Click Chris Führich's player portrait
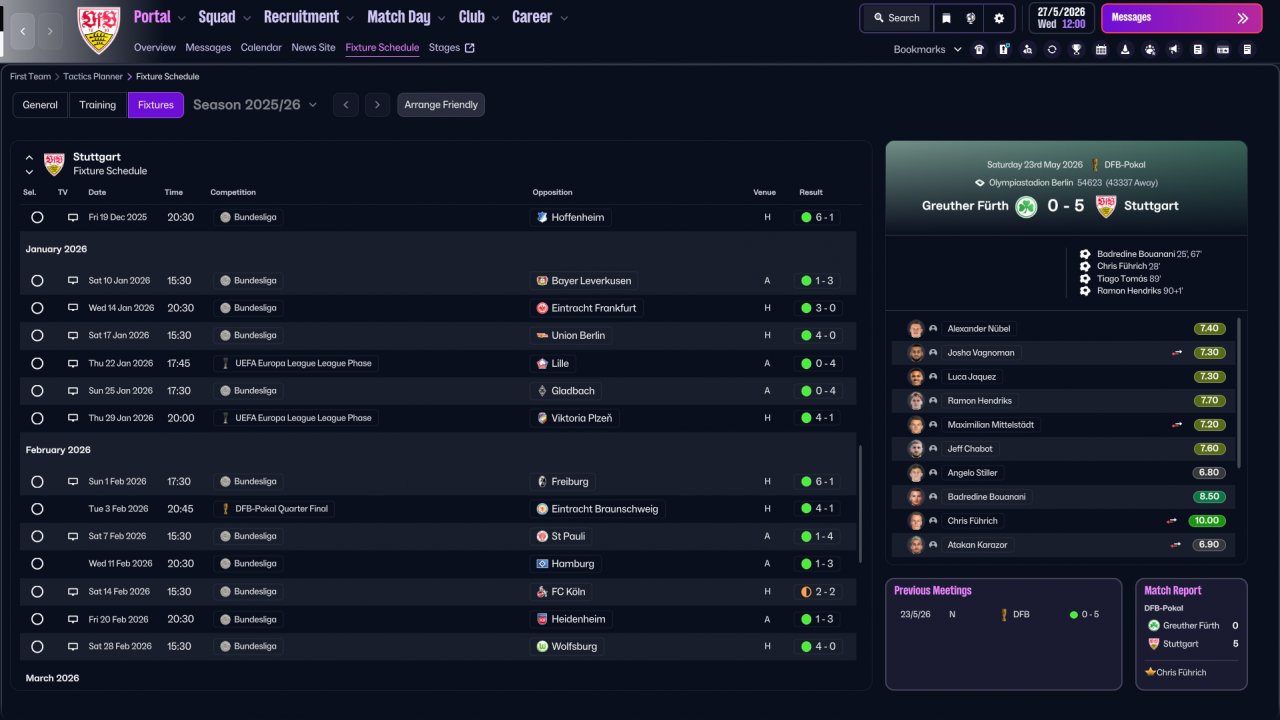This screenshot has width=1280, height=720. click(915, 521)
